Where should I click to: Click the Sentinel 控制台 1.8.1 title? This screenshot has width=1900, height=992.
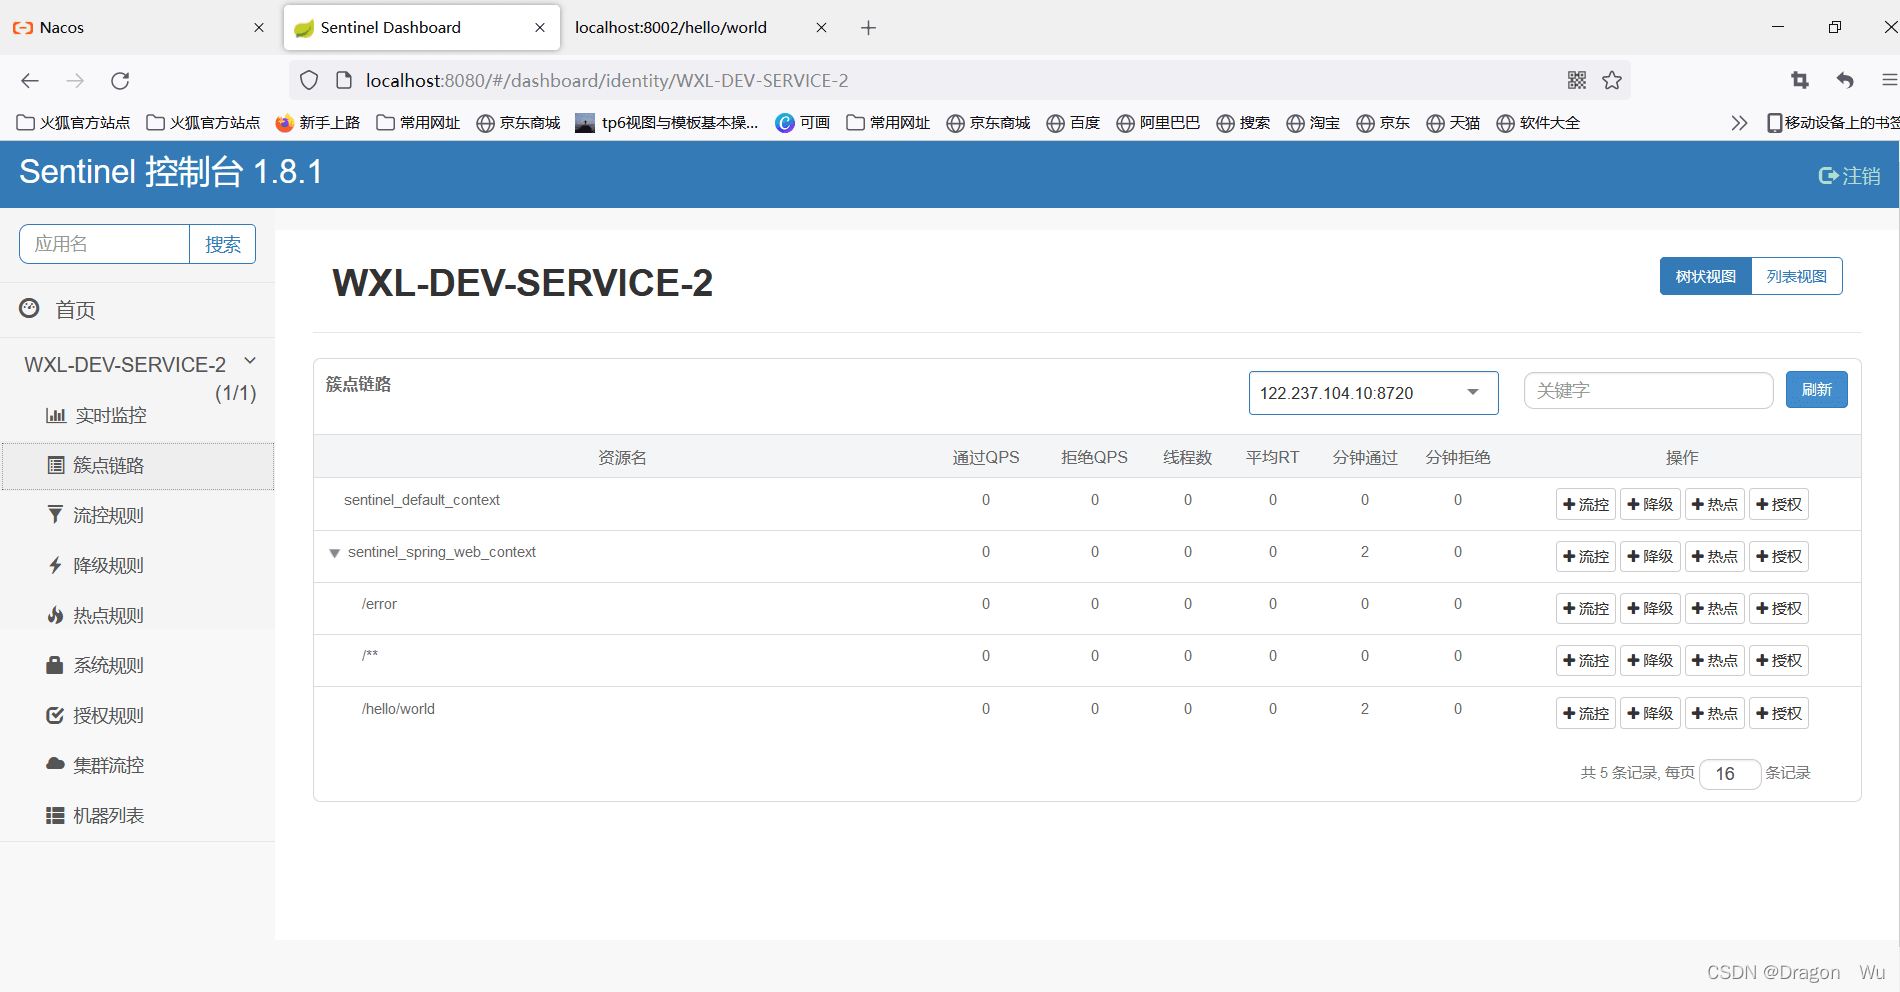click(x=171, y=172)
